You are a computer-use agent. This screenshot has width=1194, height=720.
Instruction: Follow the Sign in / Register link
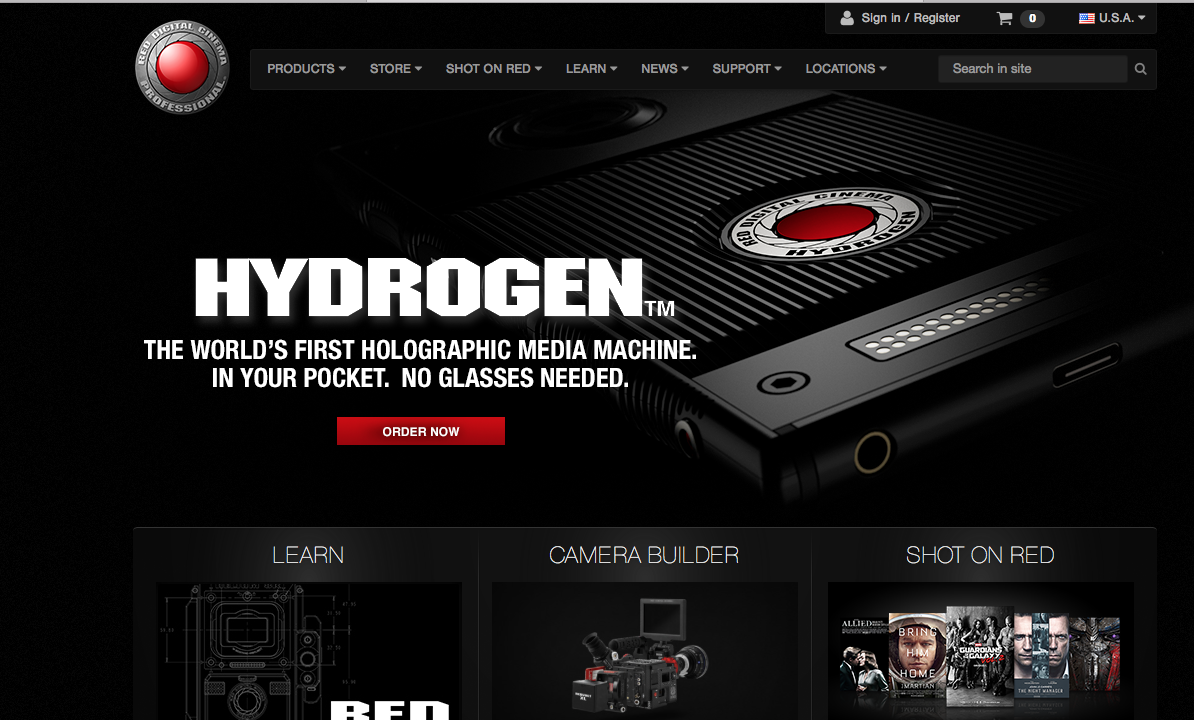[x=910, y=18]
